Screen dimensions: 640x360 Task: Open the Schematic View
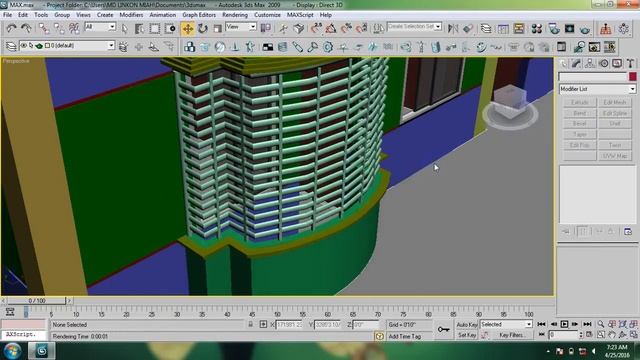(519, 28)
